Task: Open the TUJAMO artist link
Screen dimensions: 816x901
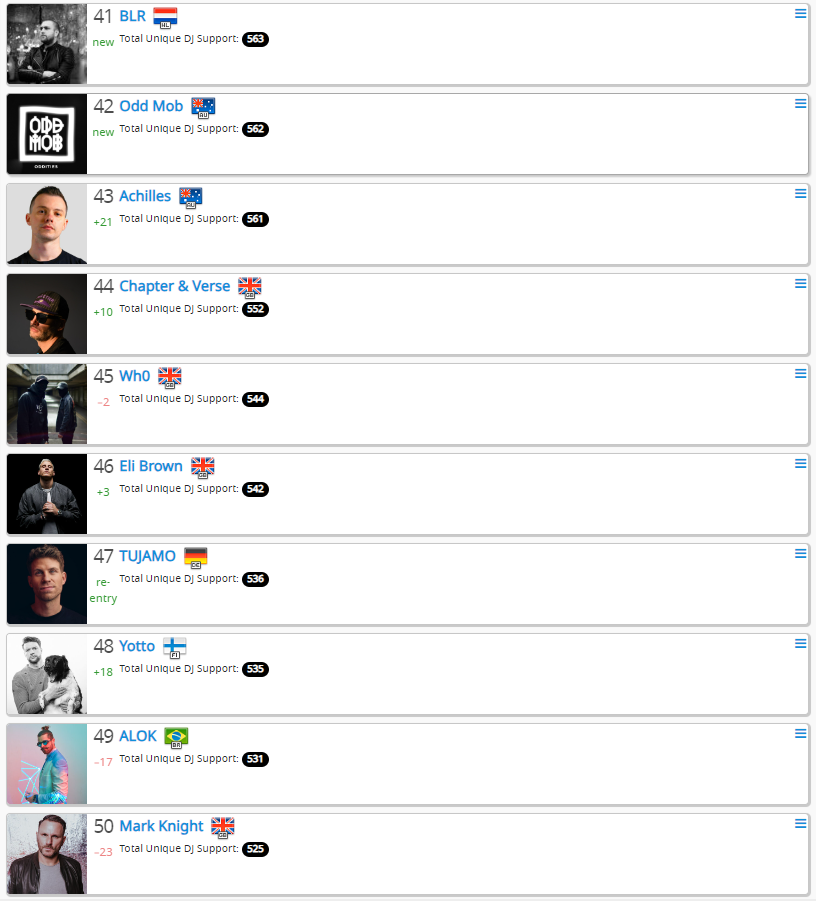Action: pos(148,556)
